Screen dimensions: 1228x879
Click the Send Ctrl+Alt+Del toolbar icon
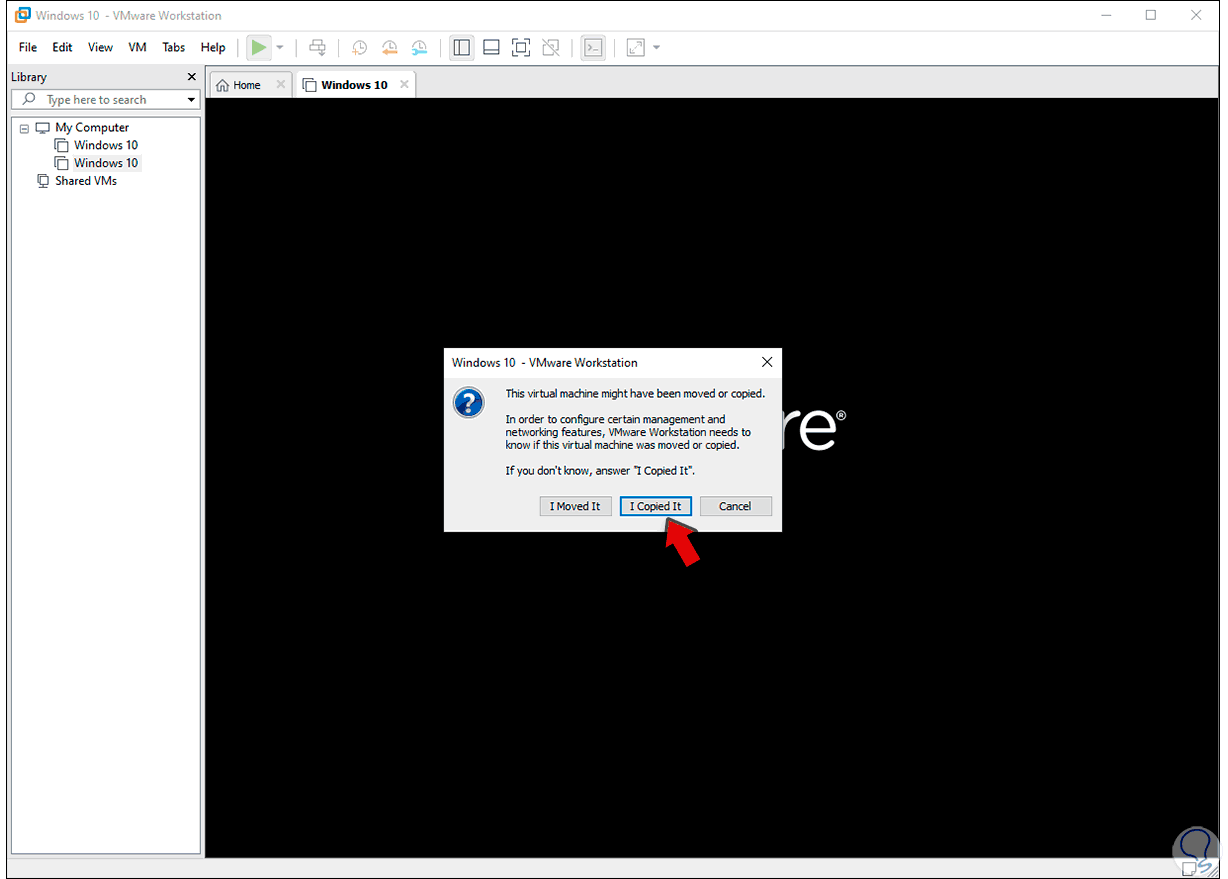(317, 47)
